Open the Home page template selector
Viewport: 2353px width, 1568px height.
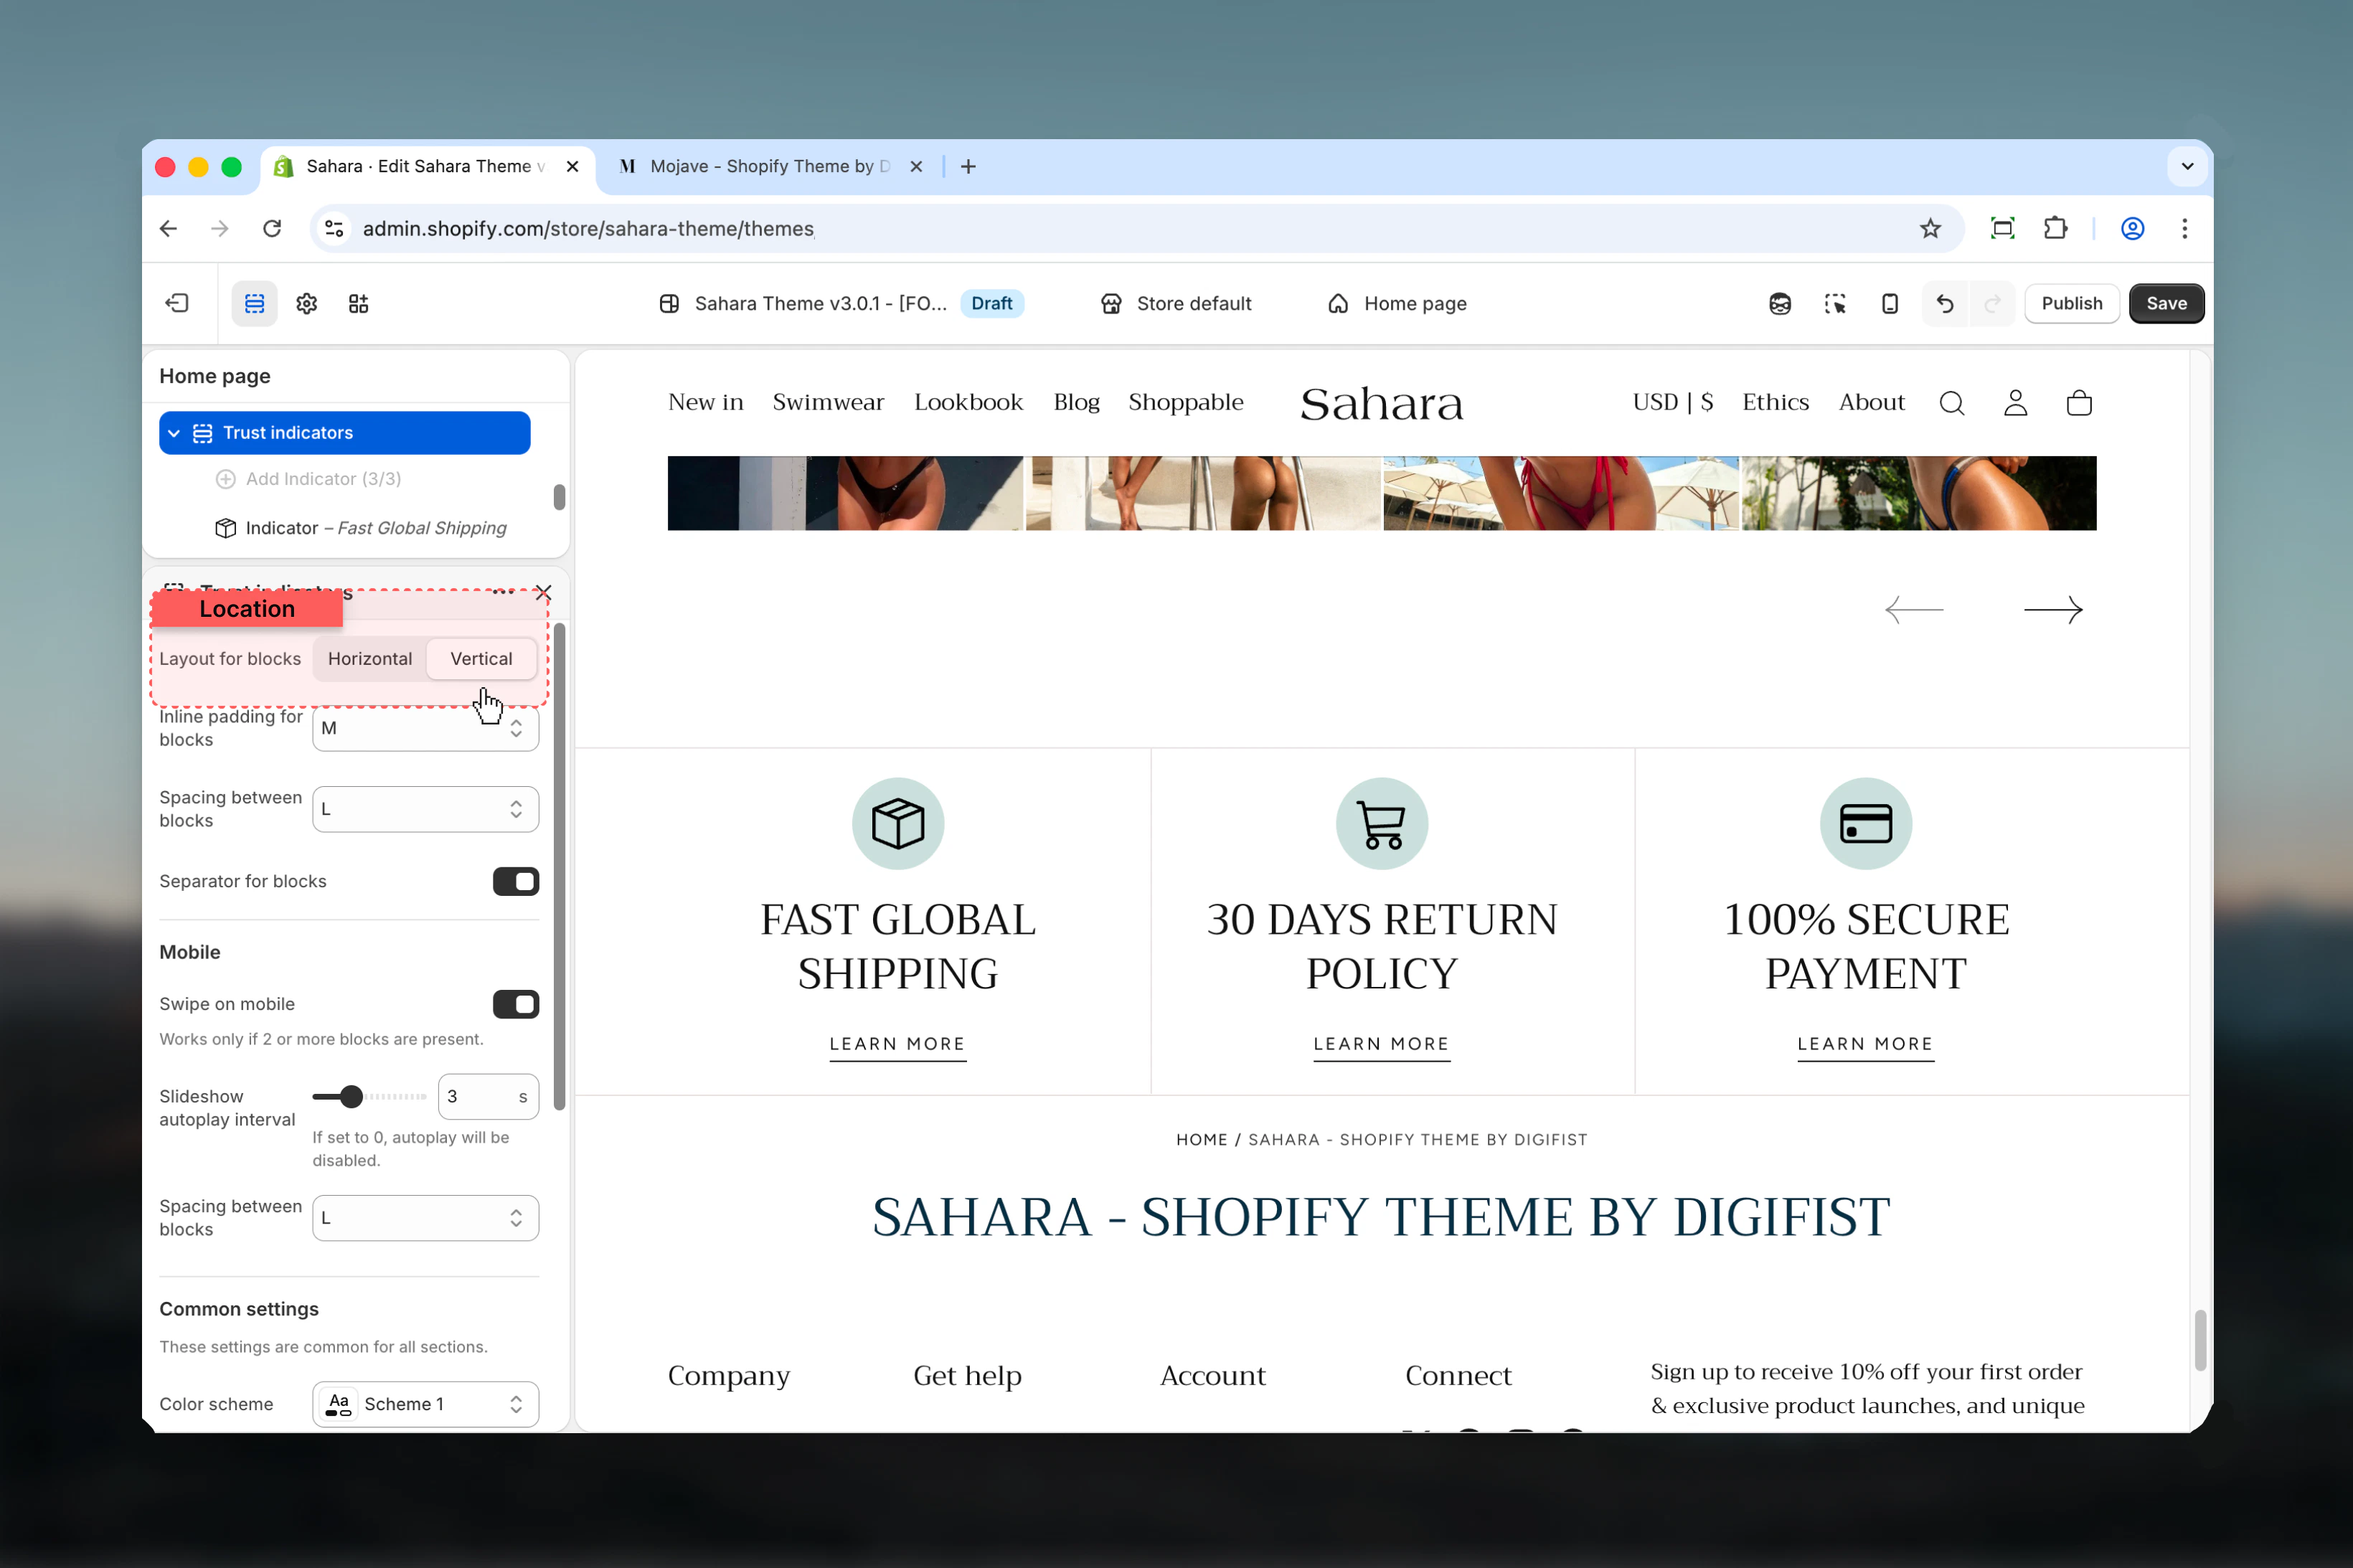1397,303
